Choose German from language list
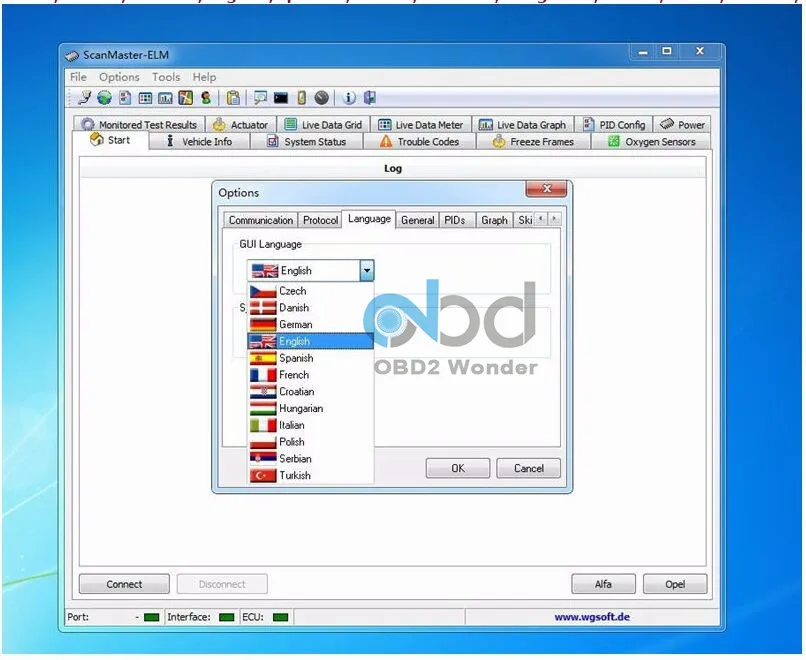Image resolution: width=806 pixels, height=660 pixels. pos(310,324)
